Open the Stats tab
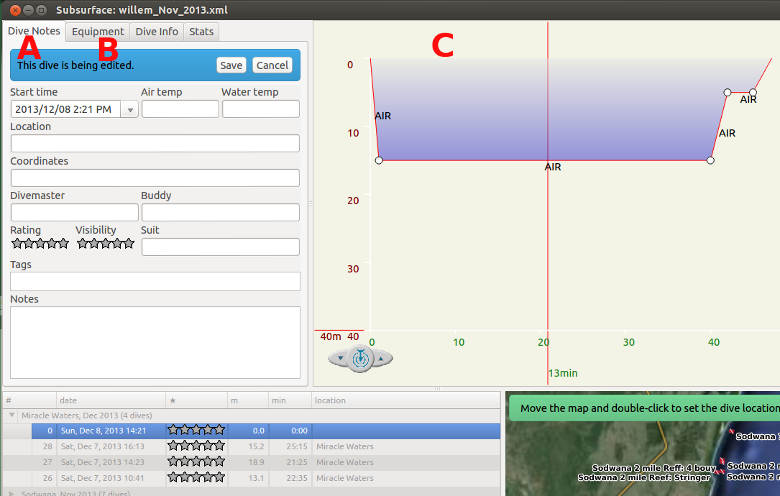Viewport: 780px width, 496px height. (x=201, y=32)
